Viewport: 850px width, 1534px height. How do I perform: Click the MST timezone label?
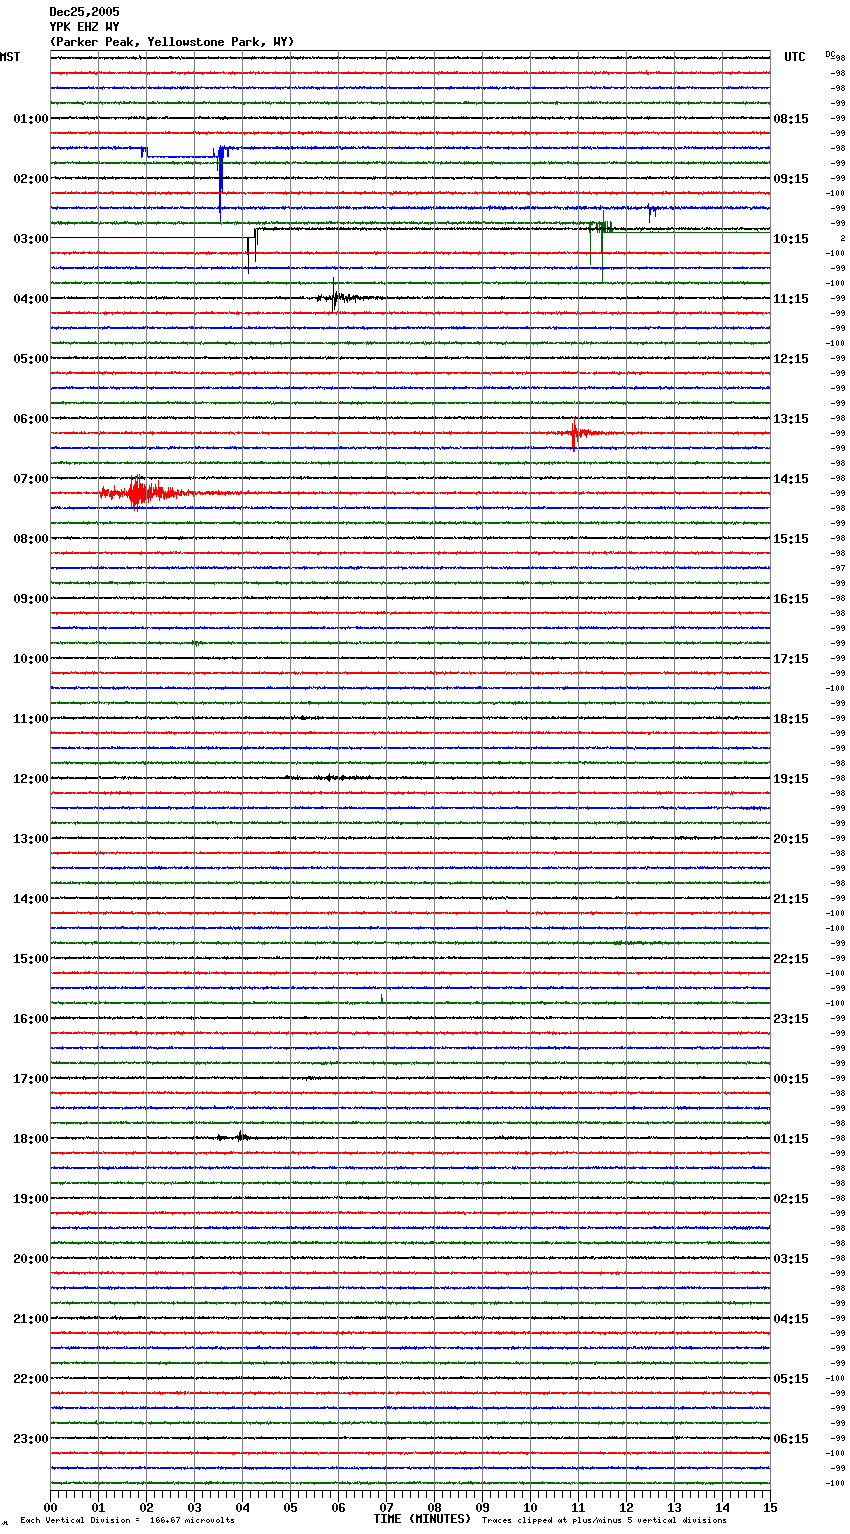(x=10, y=57)
